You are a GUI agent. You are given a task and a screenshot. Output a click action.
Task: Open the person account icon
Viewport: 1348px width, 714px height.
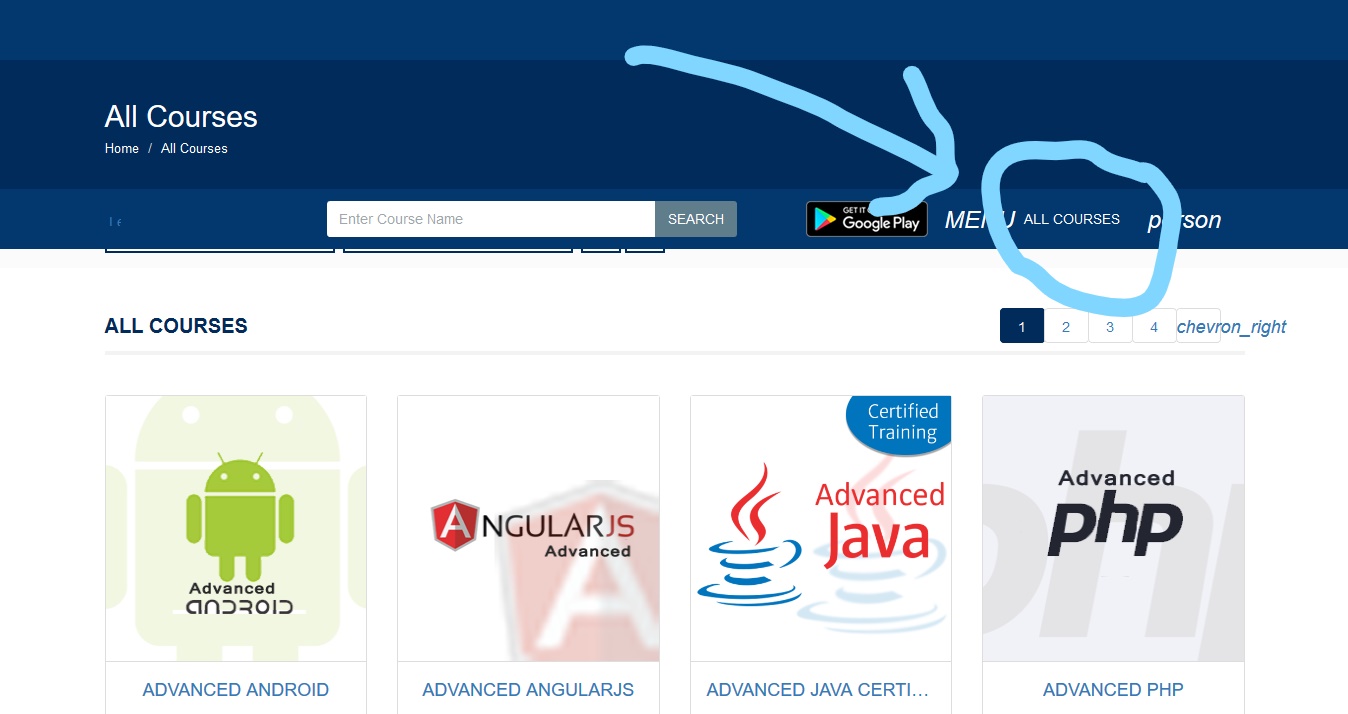[1184, 220]
